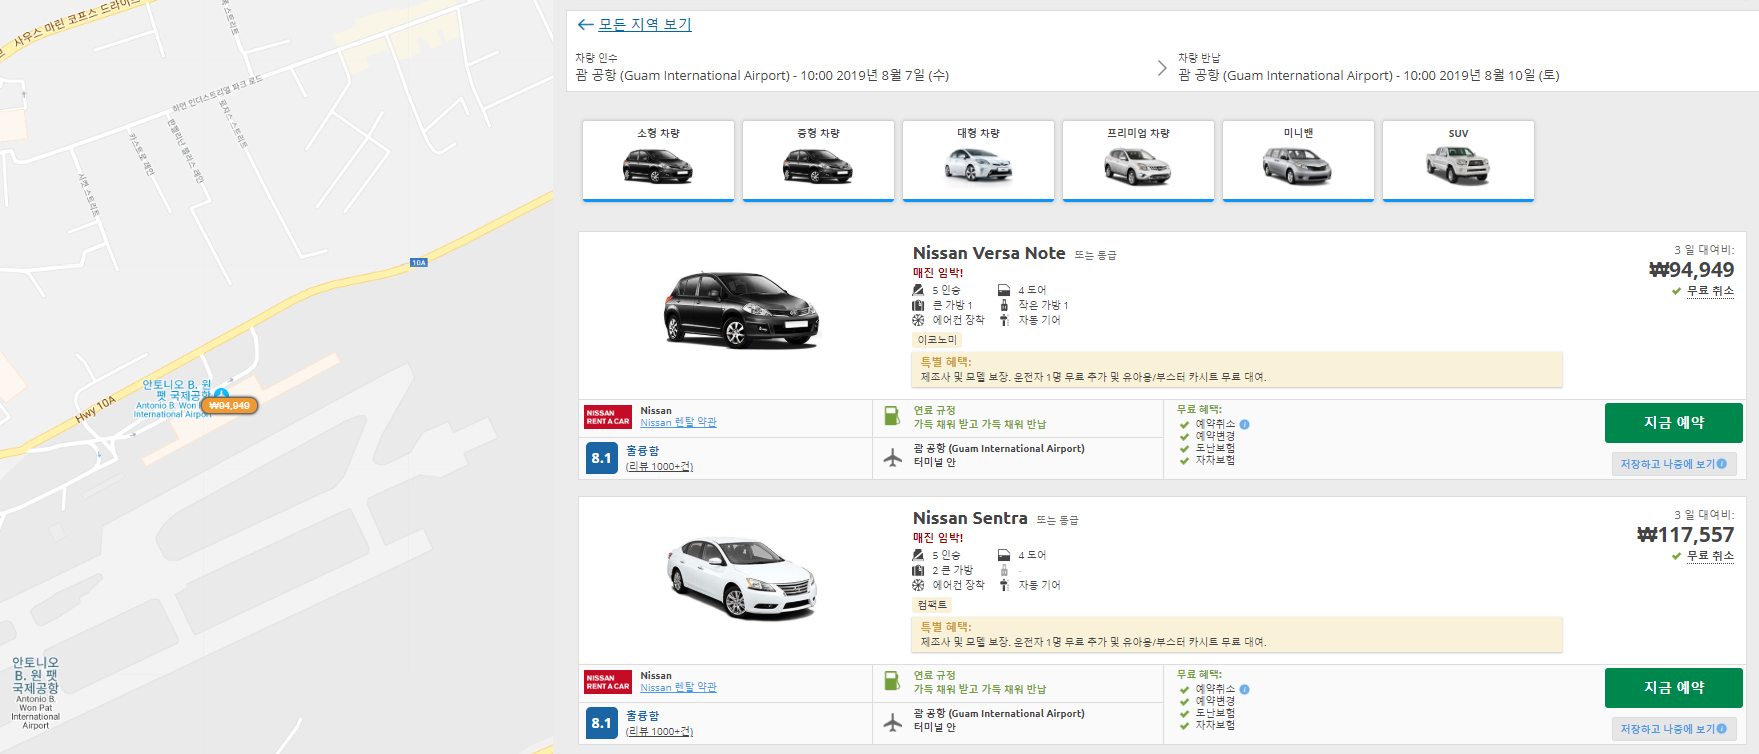Click the info icon next to 예약취소 in Sentra card
This screenshot has height=754, width=1759.
[x=1244, y=689]
